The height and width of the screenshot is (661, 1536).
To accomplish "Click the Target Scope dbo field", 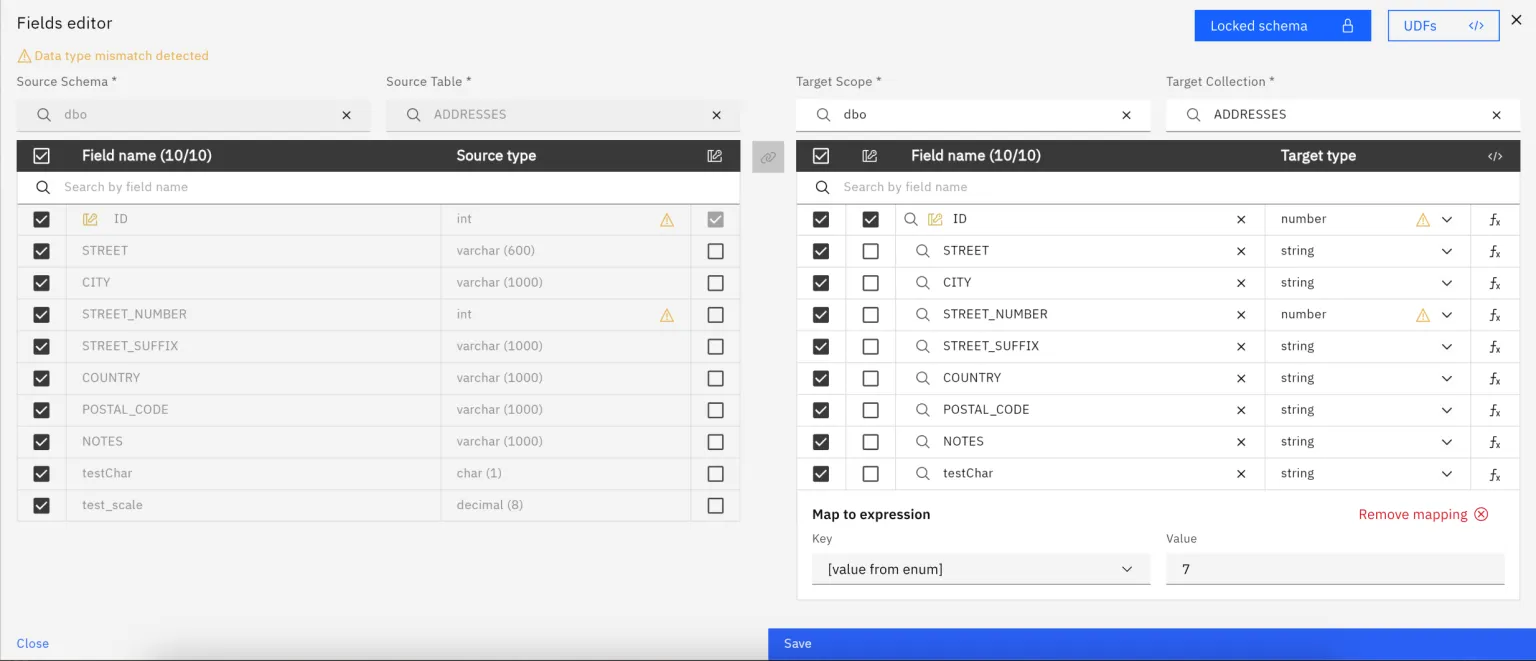I will tap(973, 115).
